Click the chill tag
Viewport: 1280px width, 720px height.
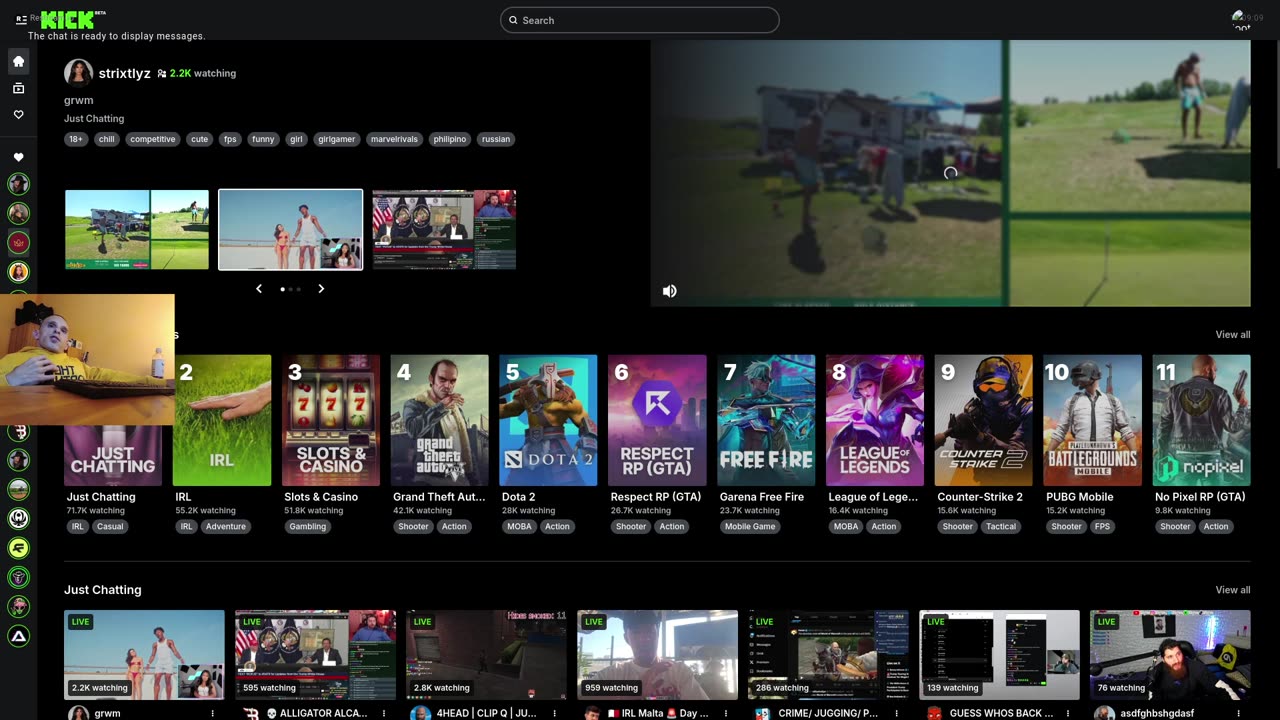coord(106,139)
